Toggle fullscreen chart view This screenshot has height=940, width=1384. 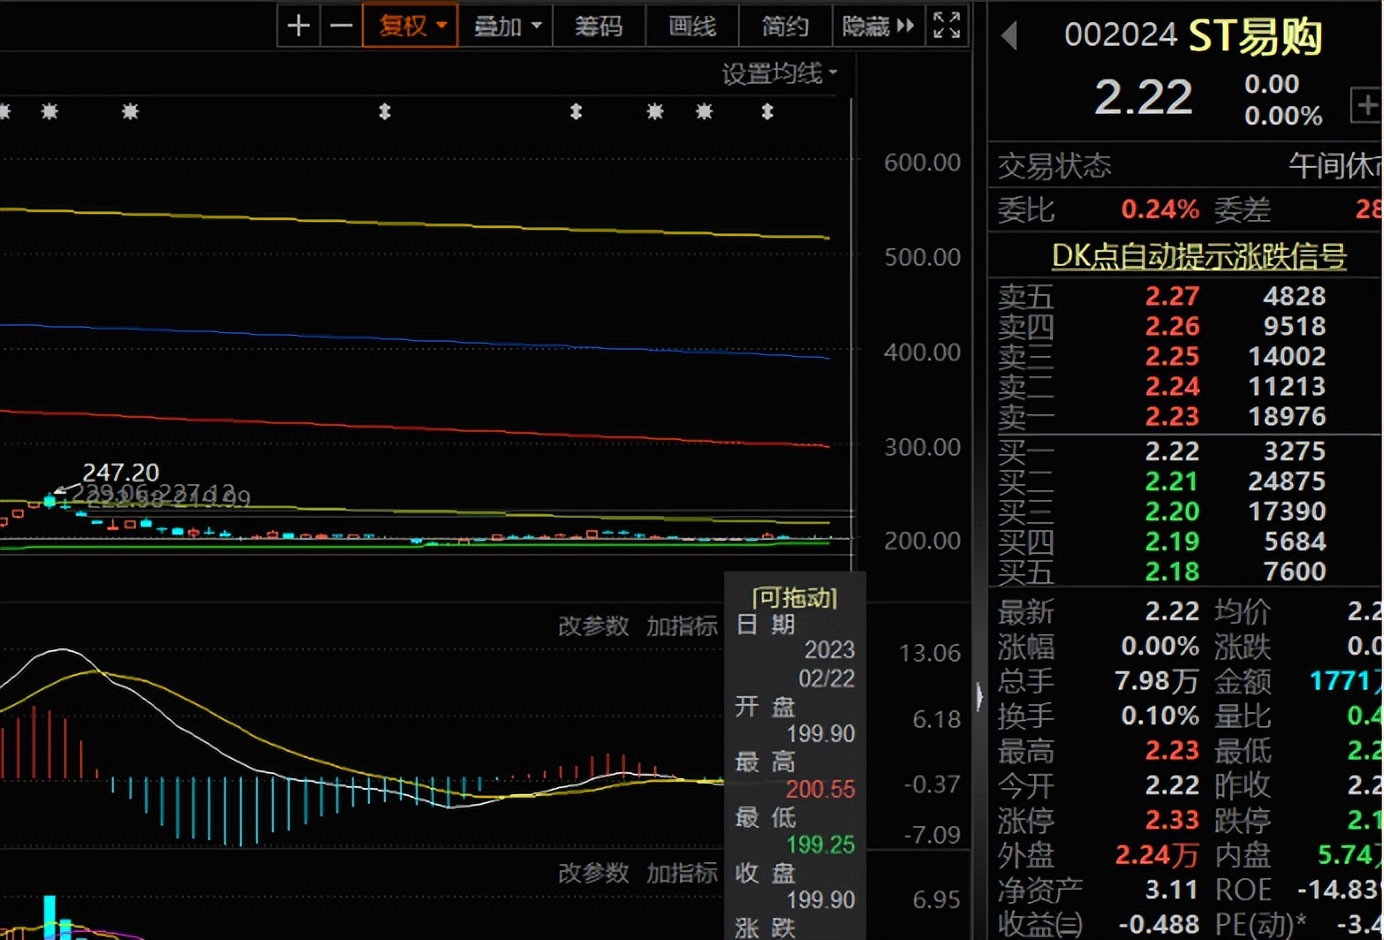(946, 26)
